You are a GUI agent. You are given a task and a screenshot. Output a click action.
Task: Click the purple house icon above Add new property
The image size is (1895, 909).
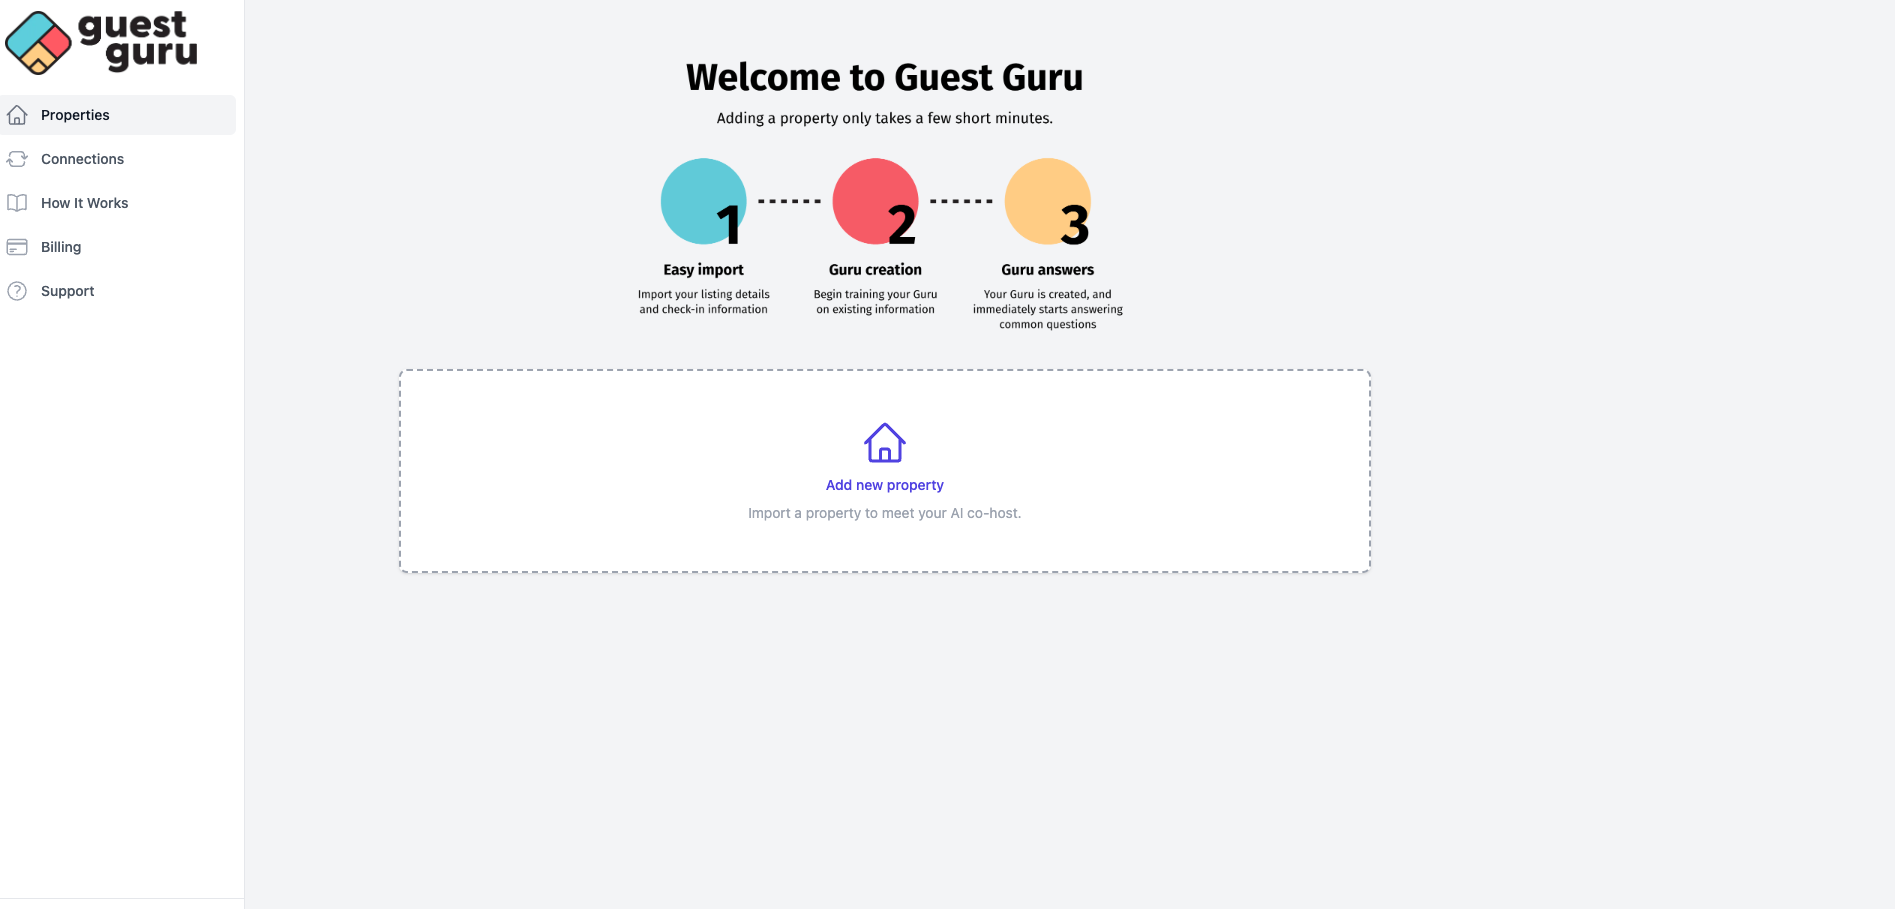point(885,443)
